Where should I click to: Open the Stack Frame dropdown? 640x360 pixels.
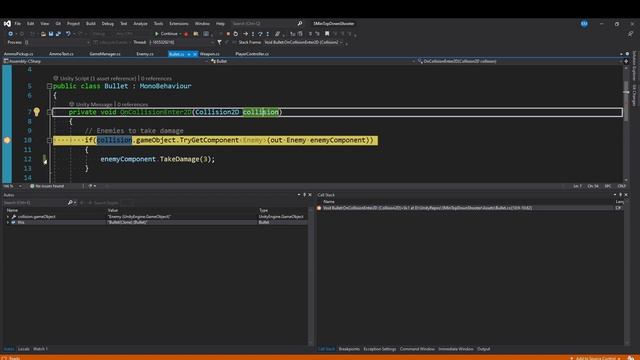(303, 42)
